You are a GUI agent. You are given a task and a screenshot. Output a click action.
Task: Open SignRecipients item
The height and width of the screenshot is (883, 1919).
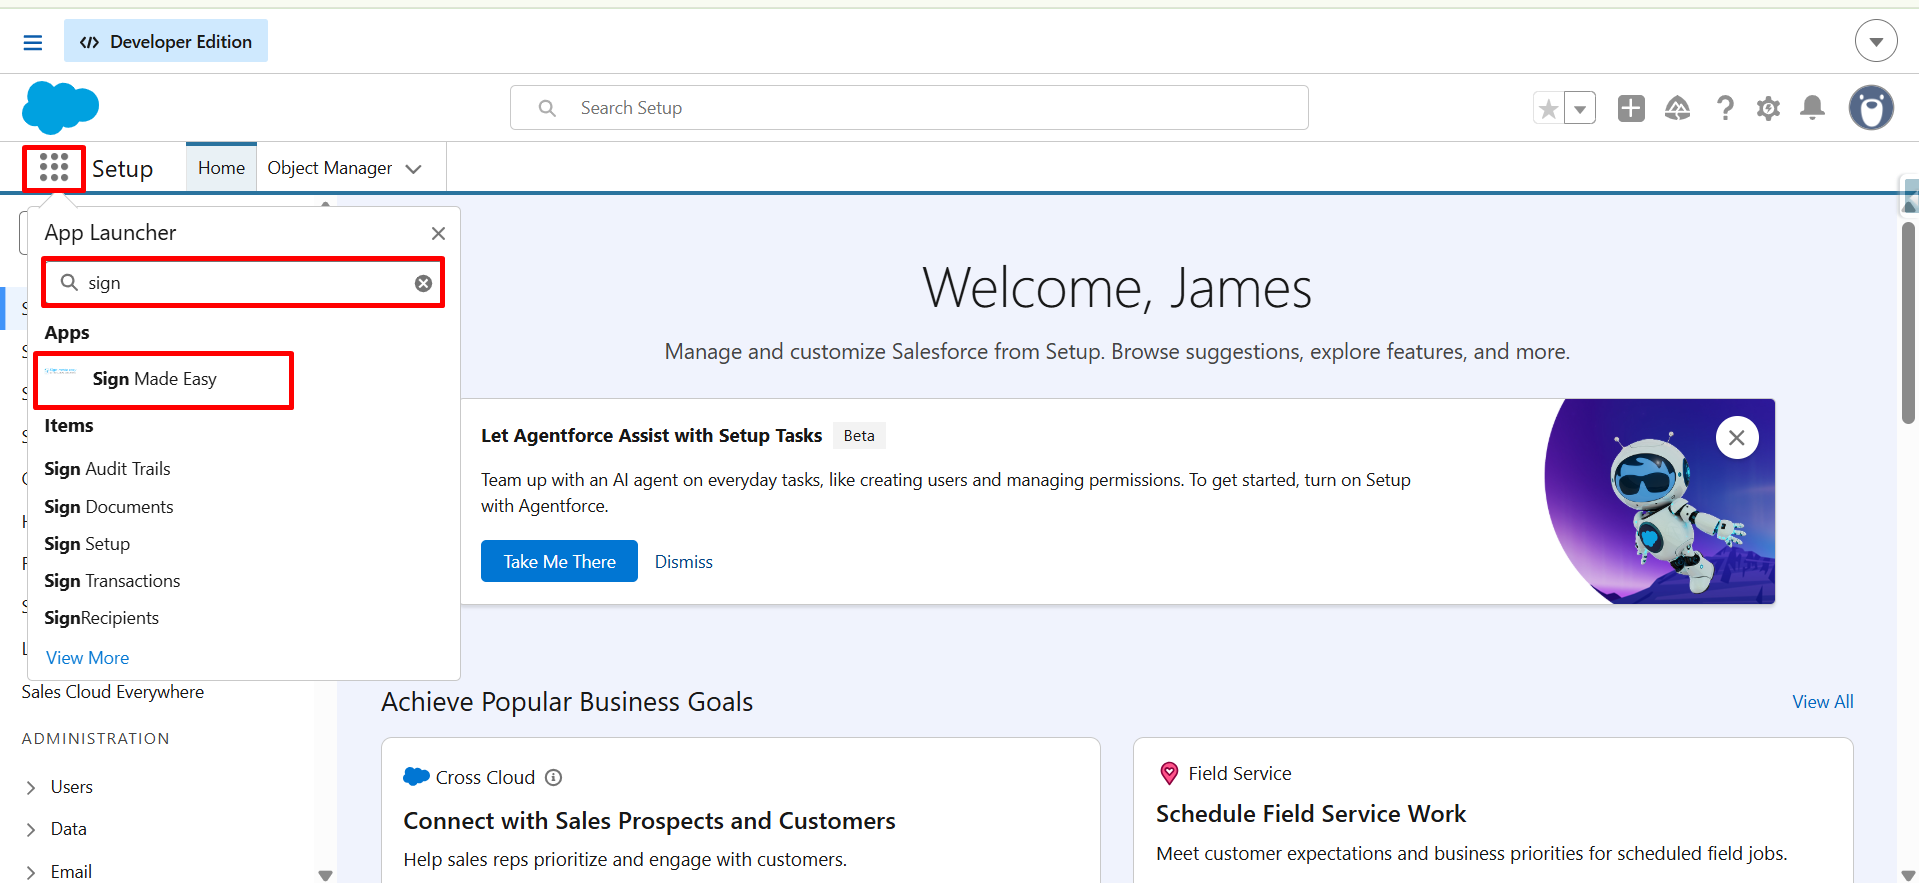click(101, 618)
